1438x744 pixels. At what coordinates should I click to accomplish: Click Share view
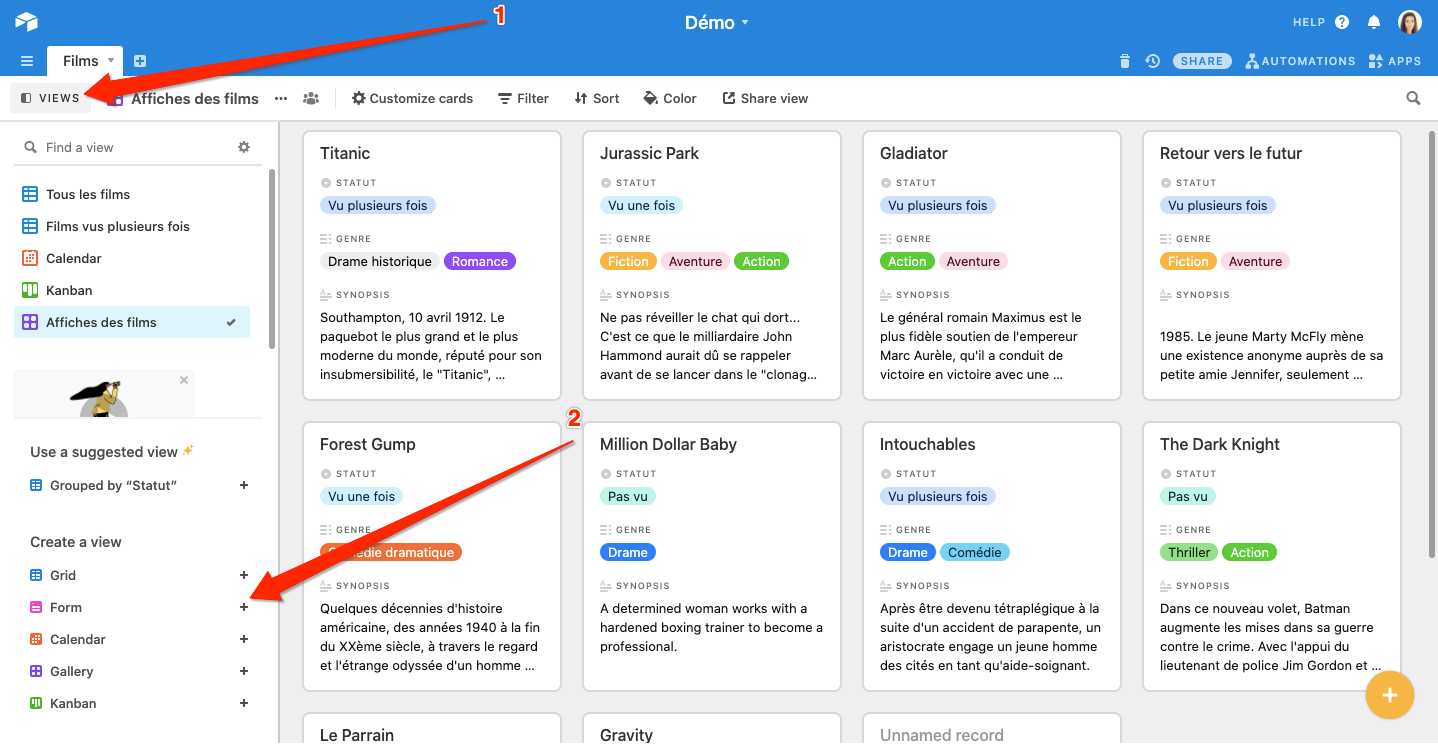(765, 98)
